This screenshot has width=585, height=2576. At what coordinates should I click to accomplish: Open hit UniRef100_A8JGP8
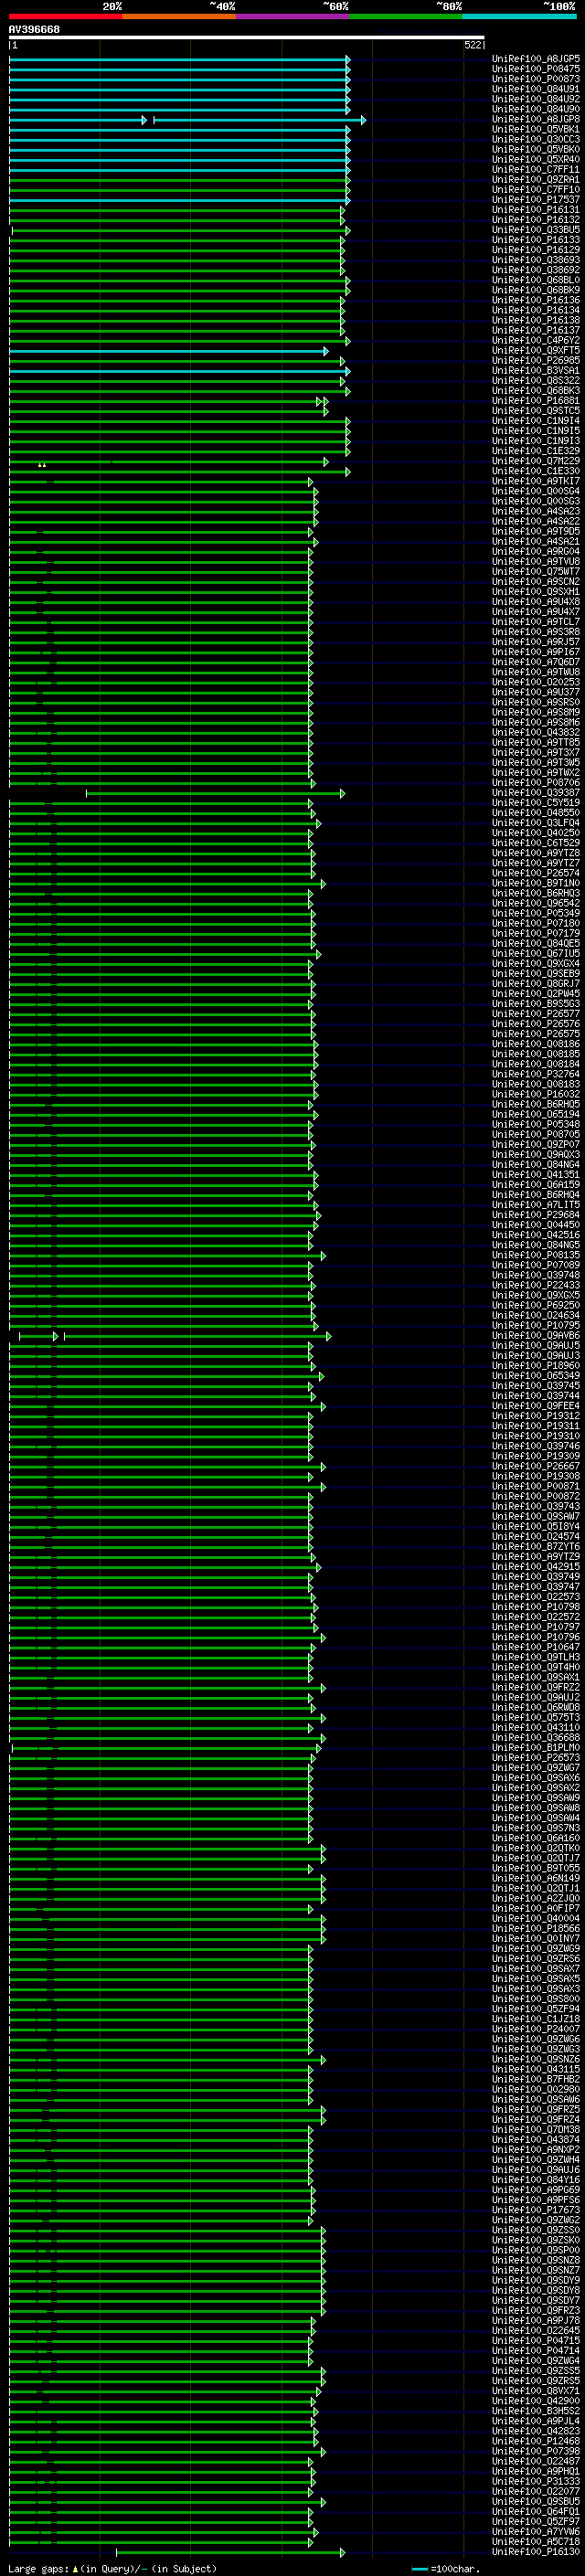pyautogui.click(x=536, y=119)
